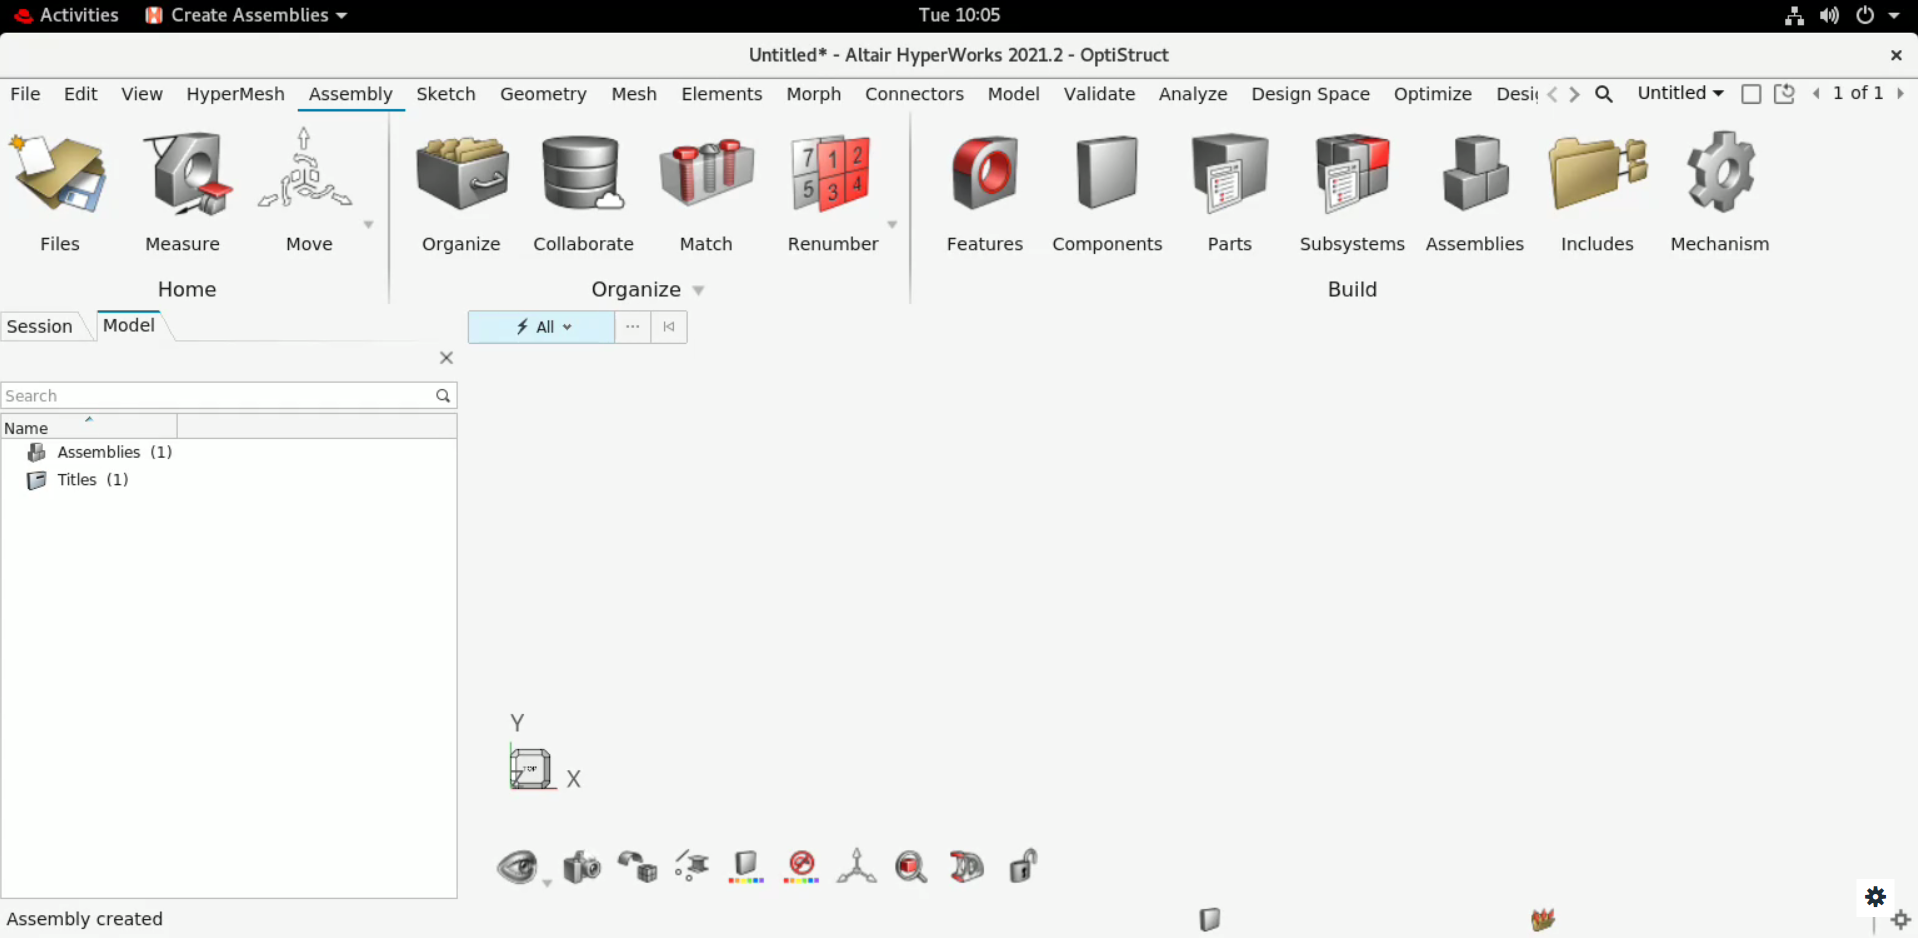Click the unlocked padlock icon
The width and height of the screenshot is (1918, 938).
tap(1023, 865)
